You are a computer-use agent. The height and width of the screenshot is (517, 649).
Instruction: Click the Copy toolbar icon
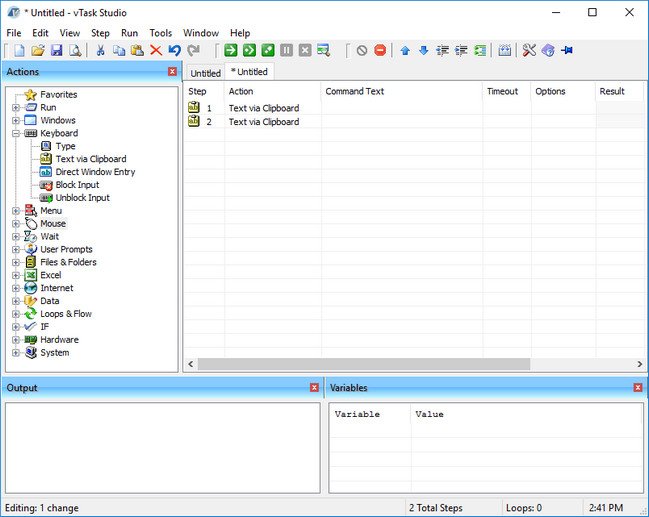pos(119,50)
